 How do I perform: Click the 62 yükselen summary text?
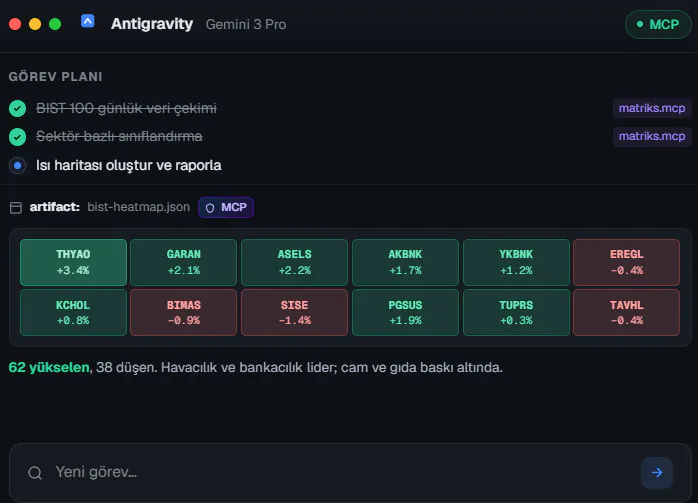[x=49, y=367]
